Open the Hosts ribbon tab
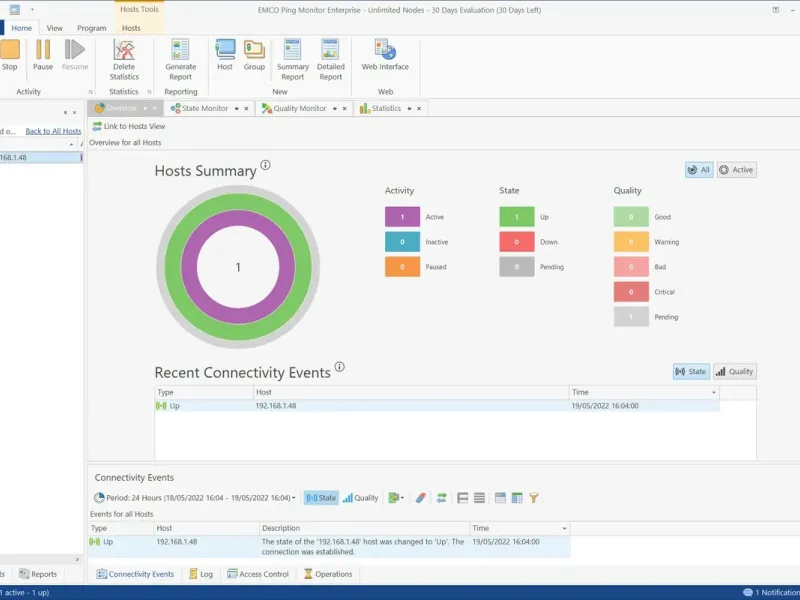The height and width of the screenshot is (600, 800). tap(131, 28)
